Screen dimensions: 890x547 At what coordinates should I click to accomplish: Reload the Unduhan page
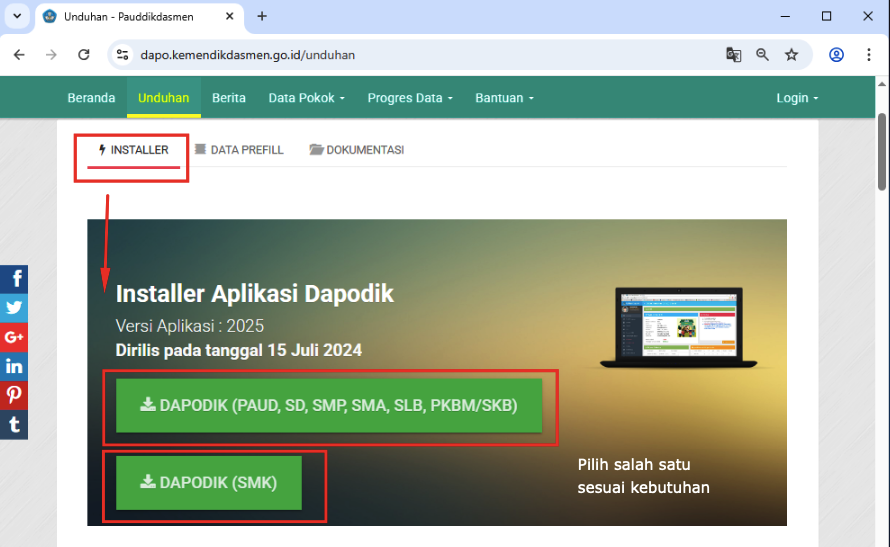83,55
